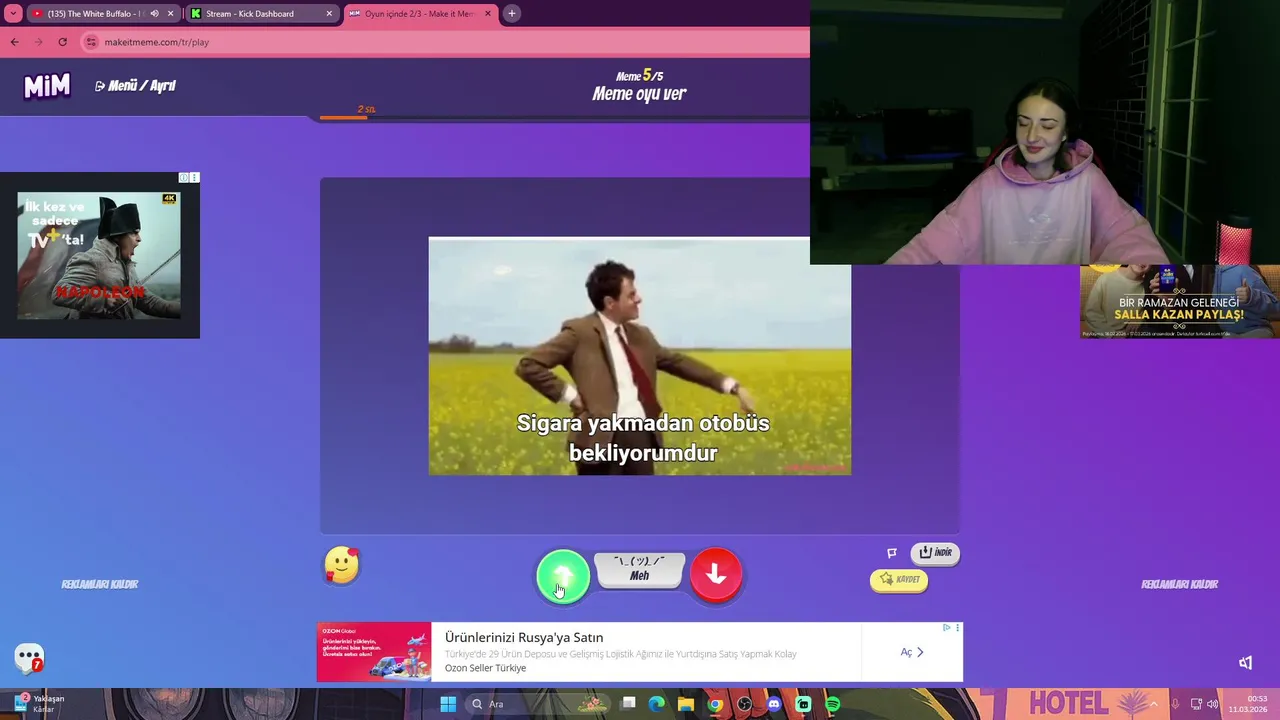
Task: Open the tab search dropdown
Action: tap(13, 14)
